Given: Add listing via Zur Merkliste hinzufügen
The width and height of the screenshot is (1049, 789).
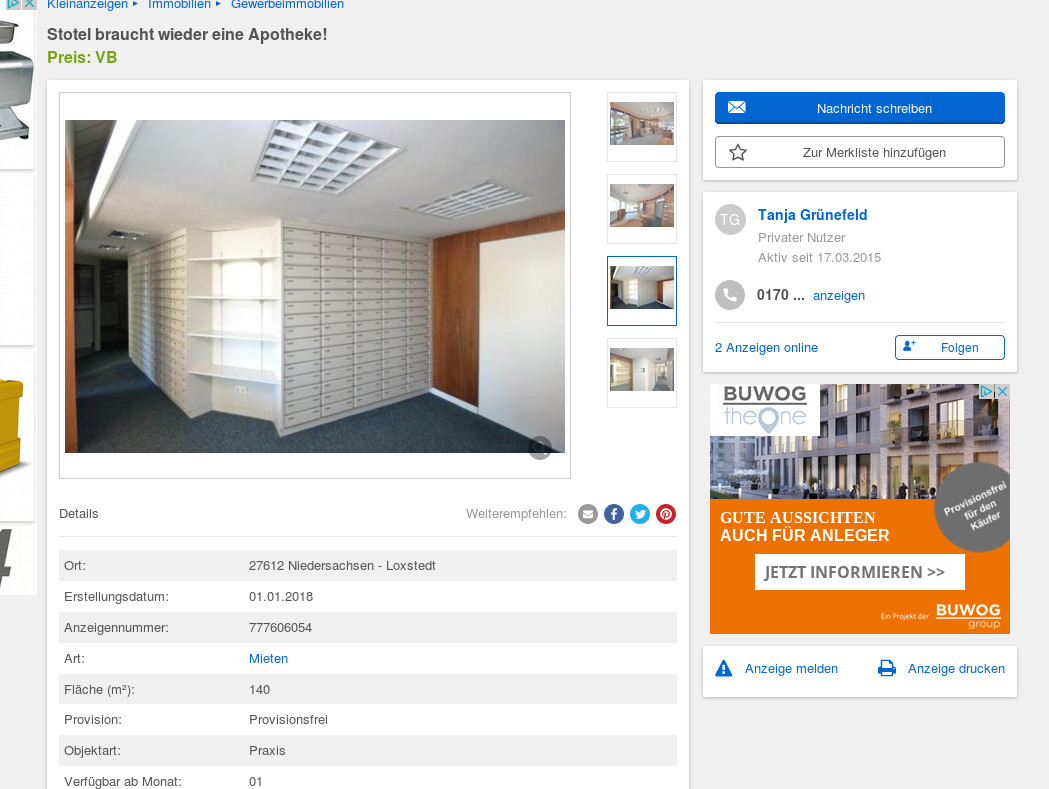Looking at the screenshot, I should pos(859,152).
